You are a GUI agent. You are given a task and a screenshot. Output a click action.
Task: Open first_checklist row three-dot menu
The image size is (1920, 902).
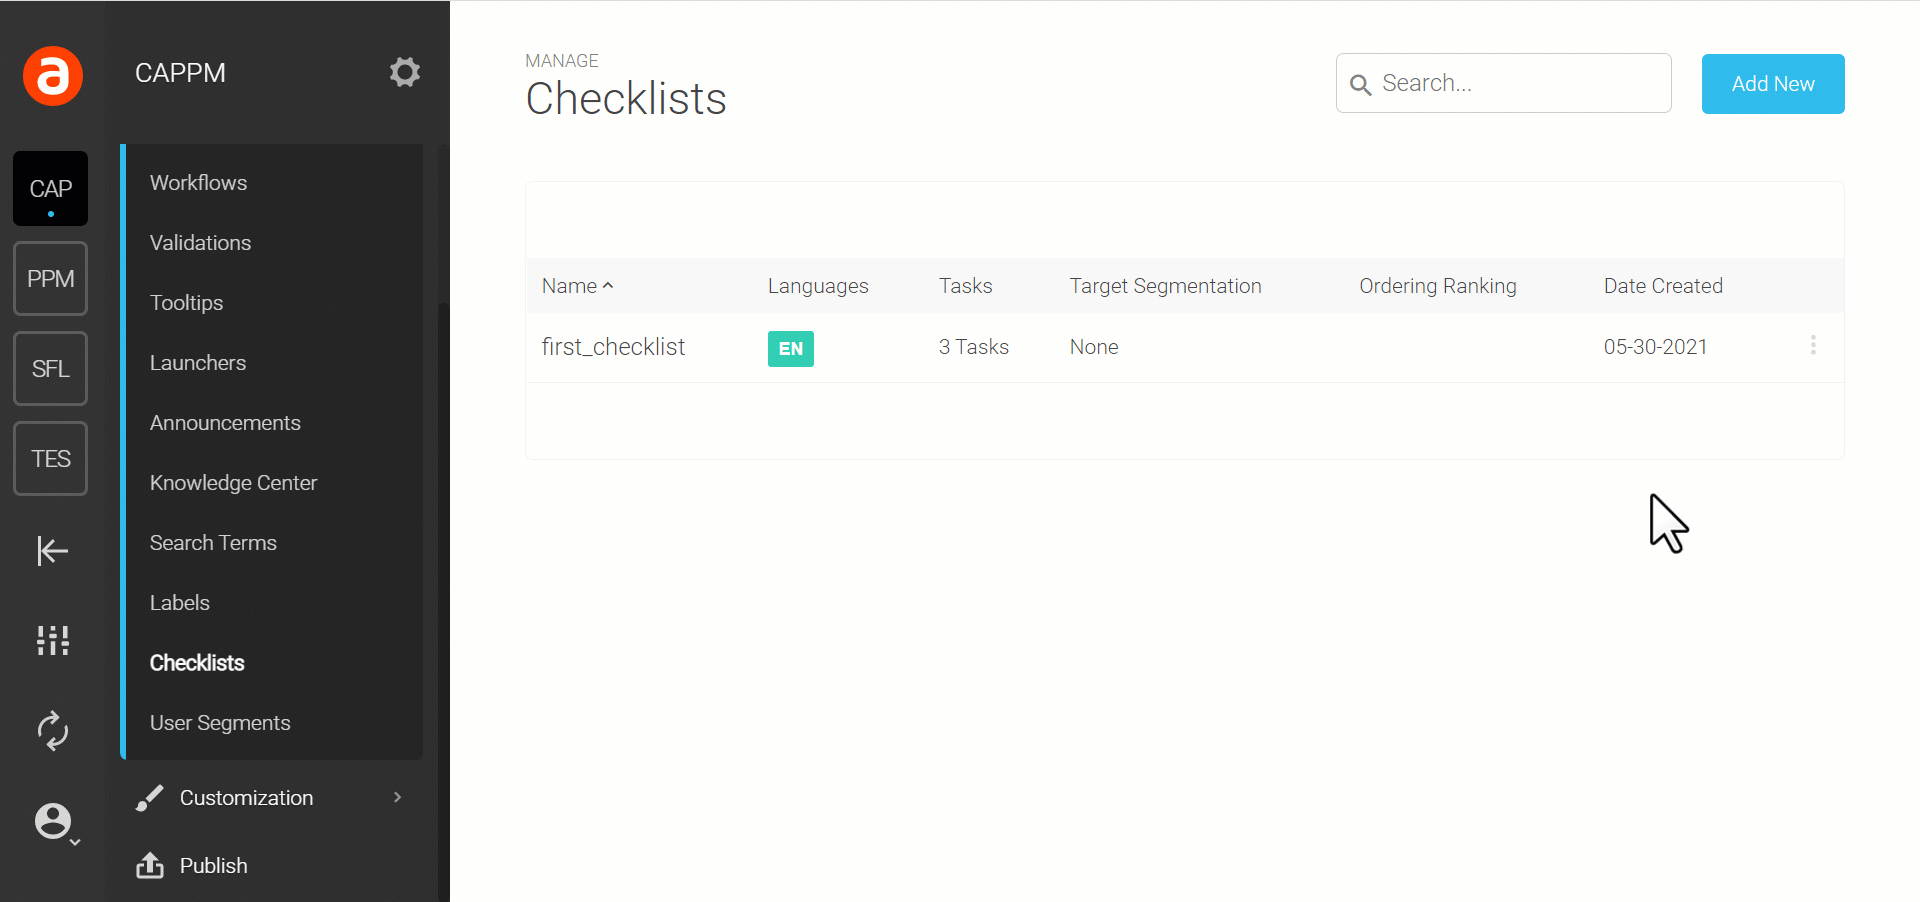[x=1813, y=346]
